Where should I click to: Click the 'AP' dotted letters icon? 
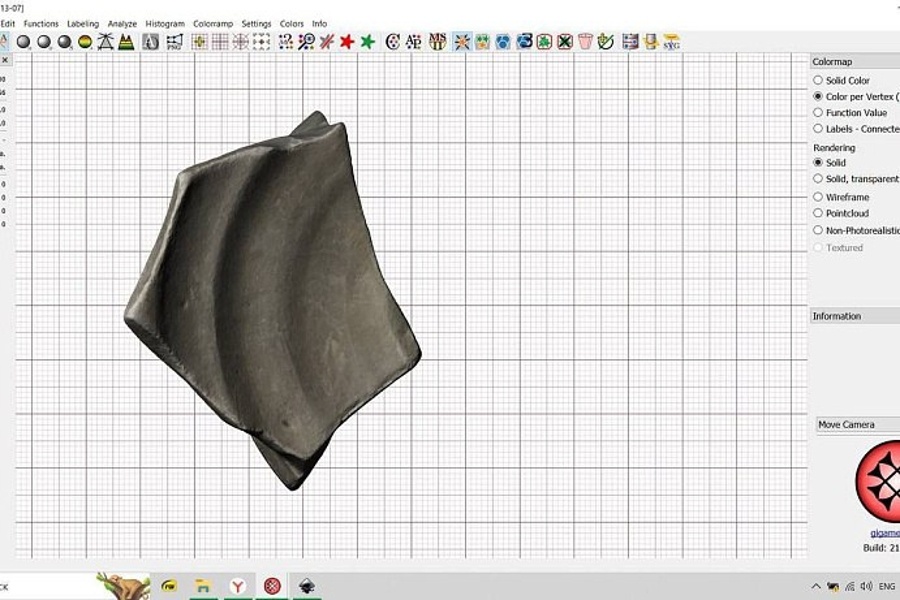pos(413,42)
